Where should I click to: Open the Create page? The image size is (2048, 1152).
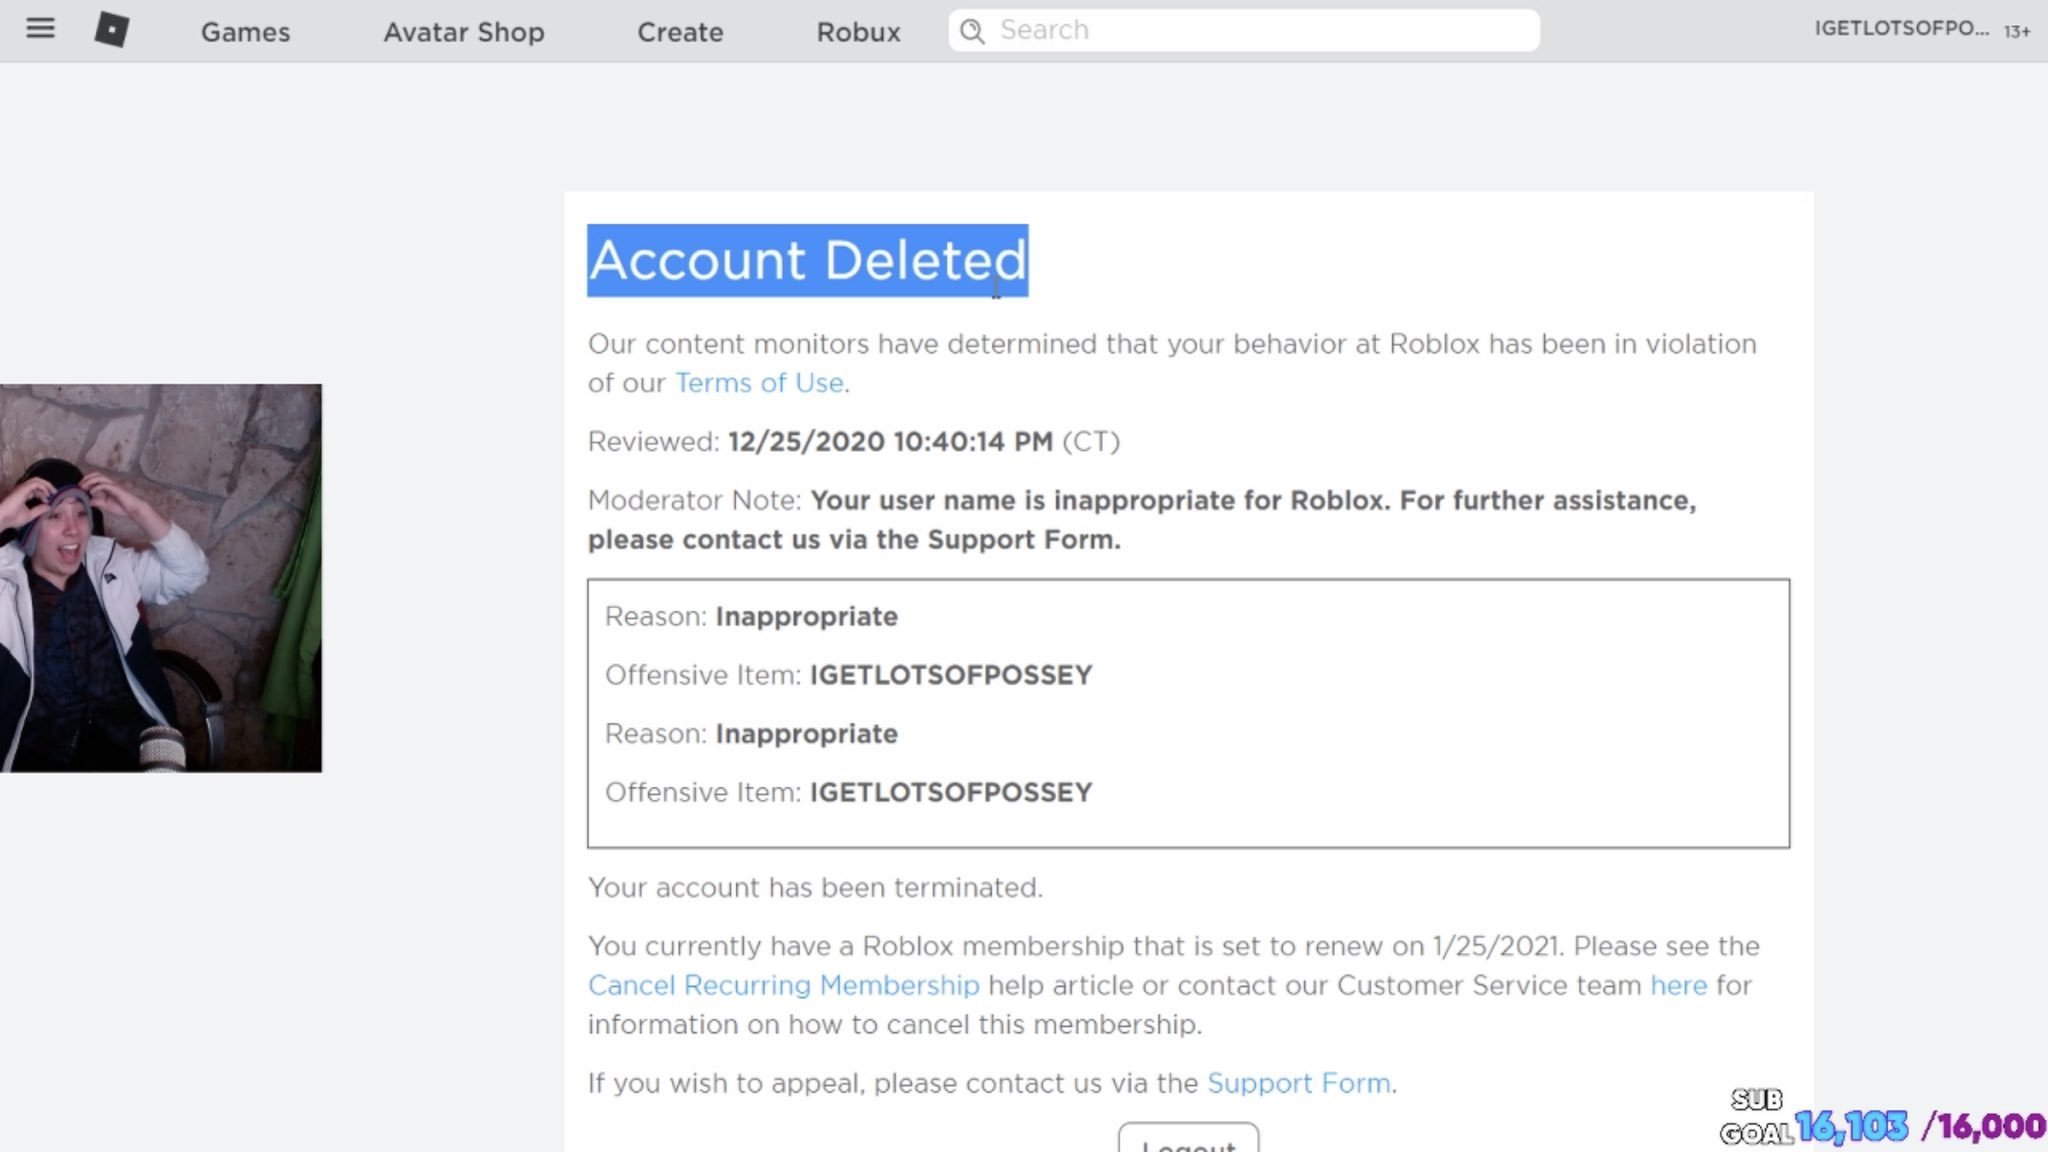pos(680,32)
